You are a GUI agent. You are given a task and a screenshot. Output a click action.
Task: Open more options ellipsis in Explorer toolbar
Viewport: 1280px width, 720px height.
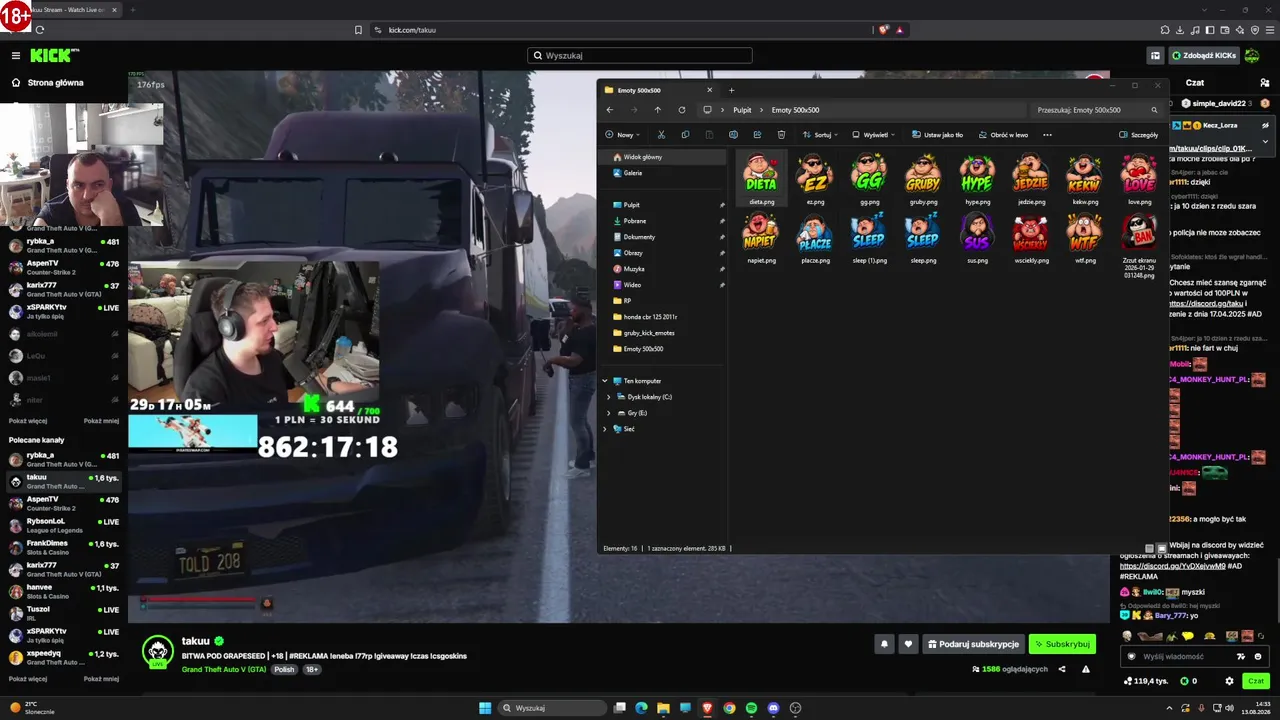(1047, 135)
